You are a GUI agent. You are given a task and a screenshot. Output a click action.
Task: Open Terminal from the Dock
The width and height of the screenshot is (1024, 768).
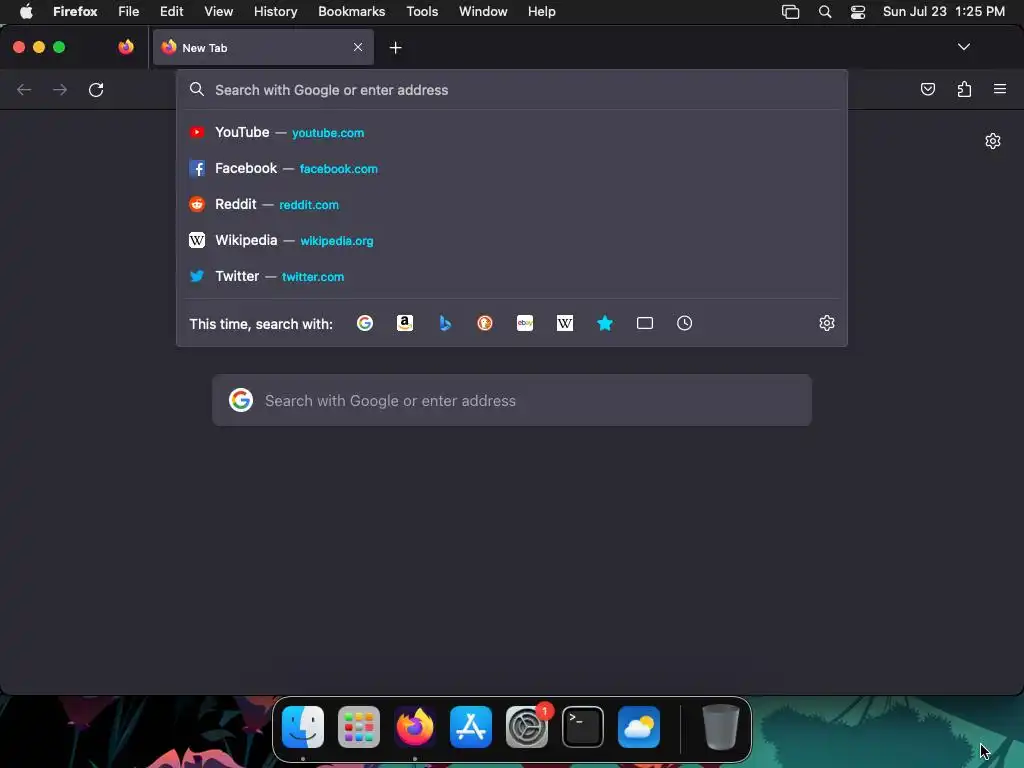583,727
